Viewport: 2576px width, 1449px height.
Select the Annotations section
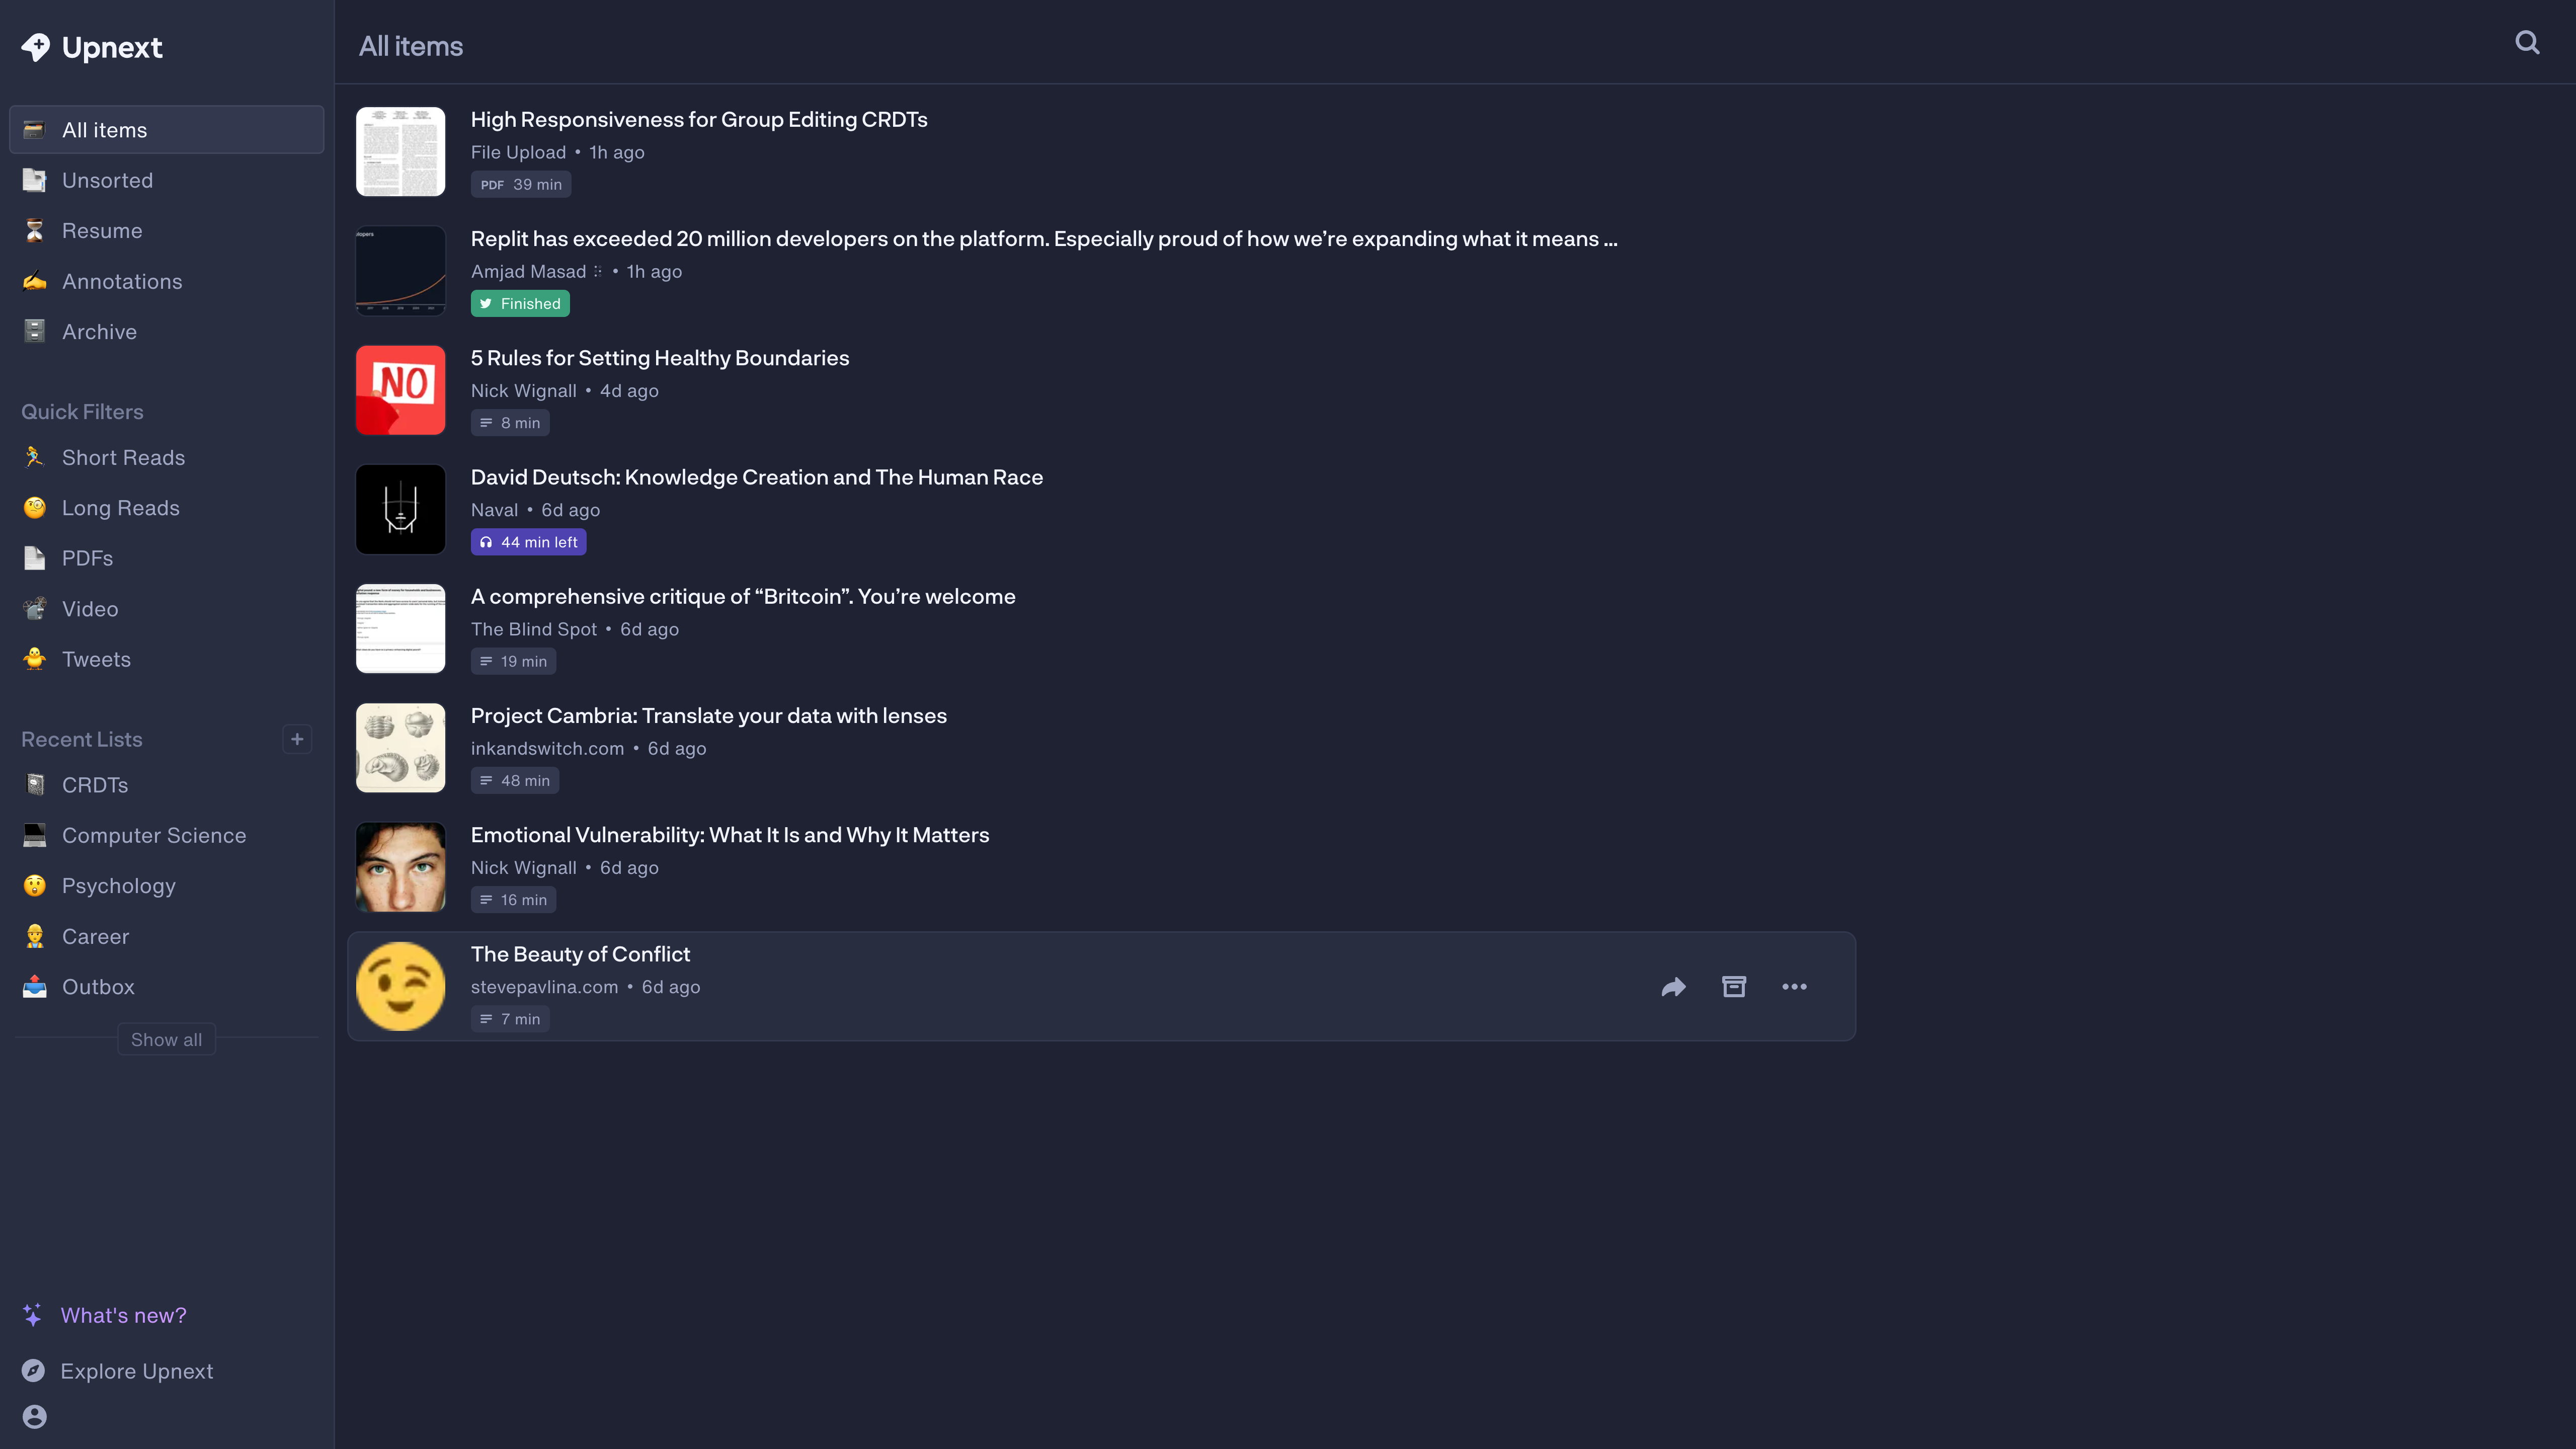(x=122, y=281)
